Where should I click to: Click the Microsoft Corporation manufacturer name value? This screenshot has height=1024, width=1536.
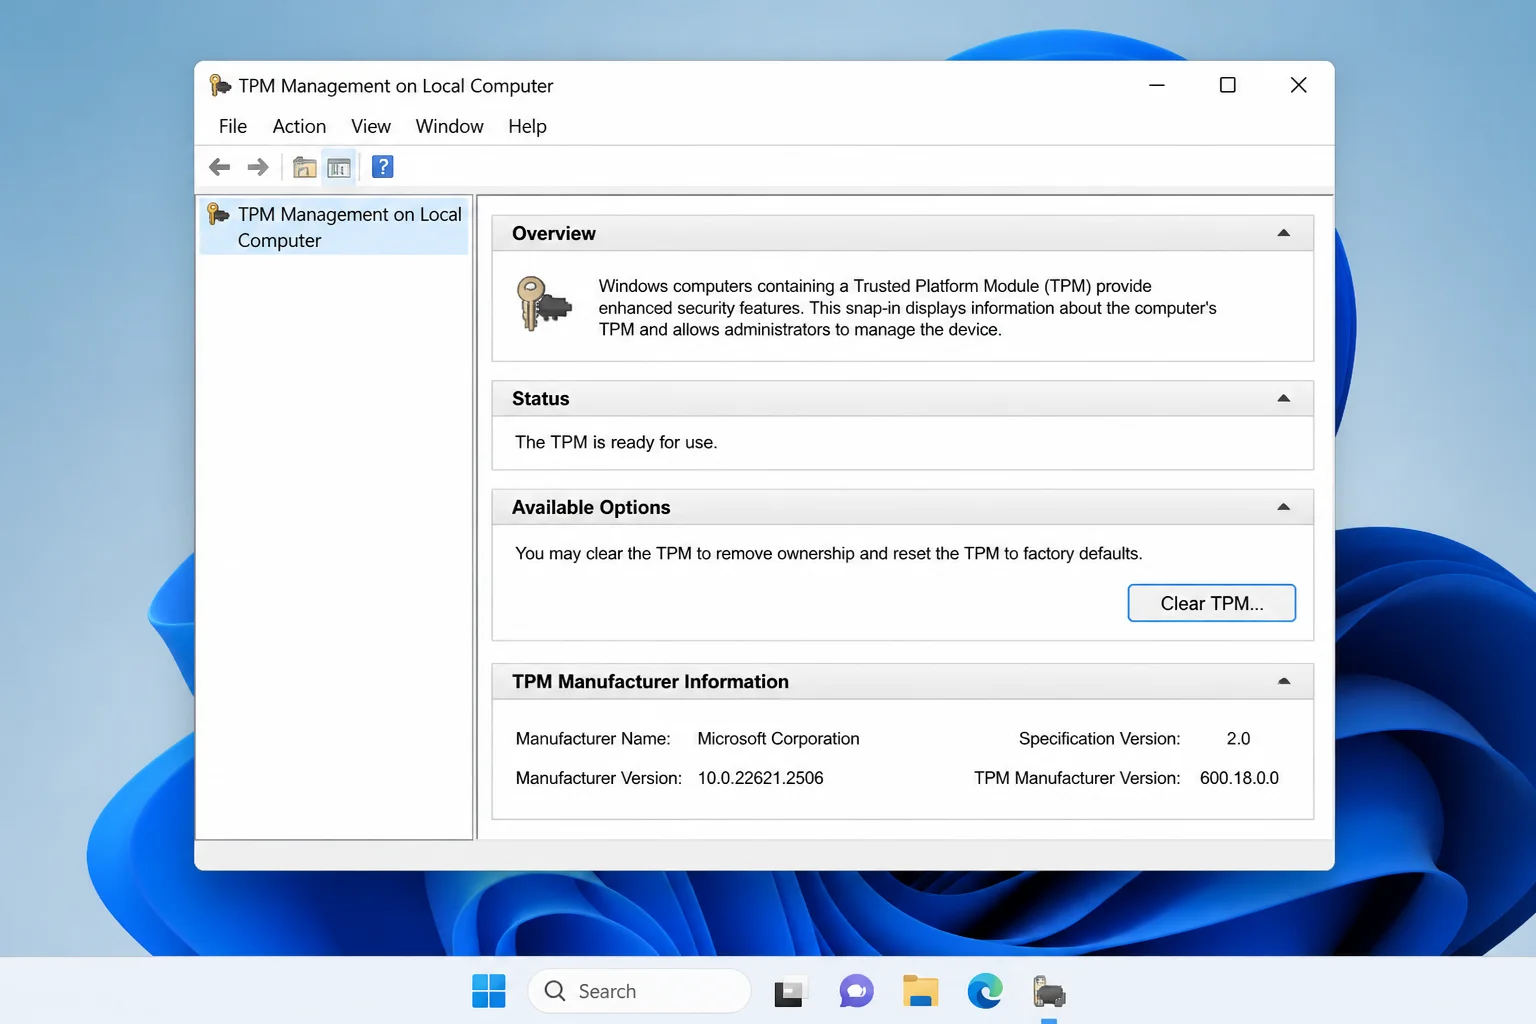click(x=778, y=738)
